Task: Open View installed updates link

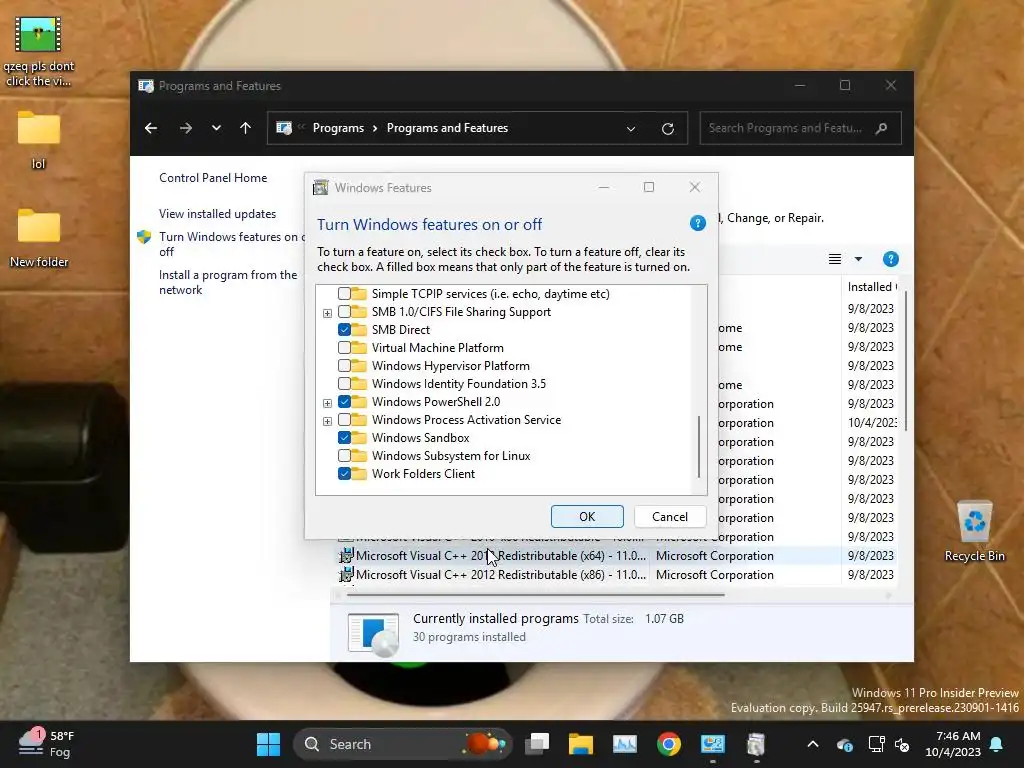Action: point(217,214)
